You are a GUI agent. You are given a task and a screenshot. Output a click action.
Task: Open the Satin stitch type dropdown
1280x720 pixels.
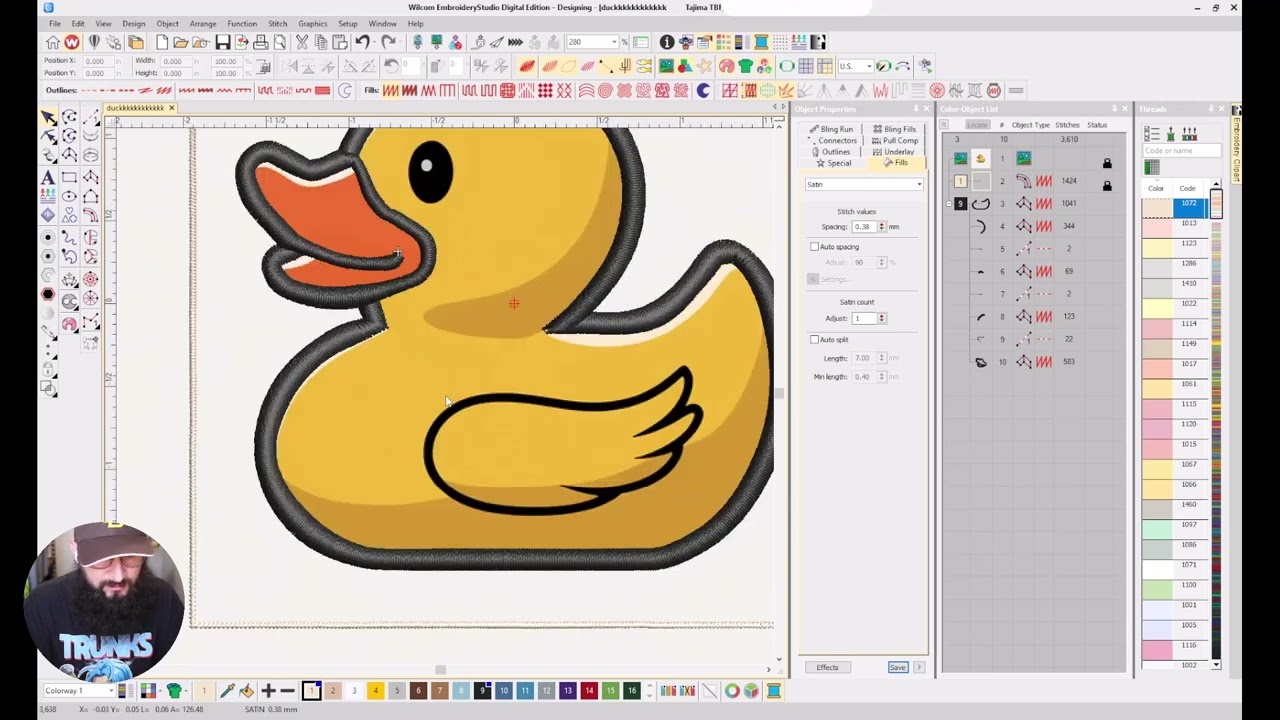[x=919, y=185]
